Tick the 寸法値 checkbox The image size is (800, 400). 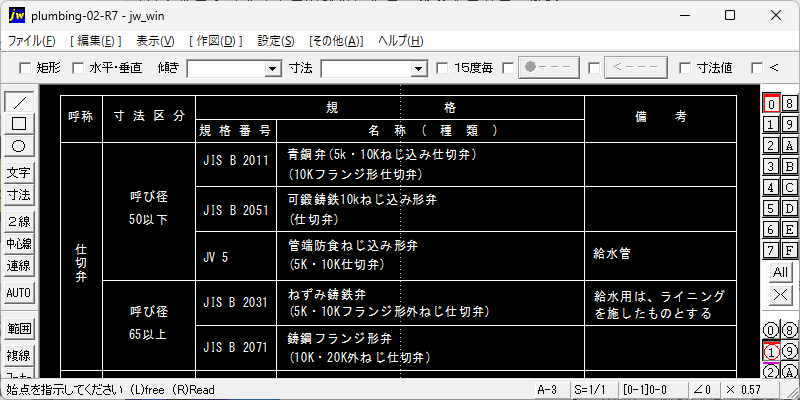pyautogui.click(x=685, y=68)
